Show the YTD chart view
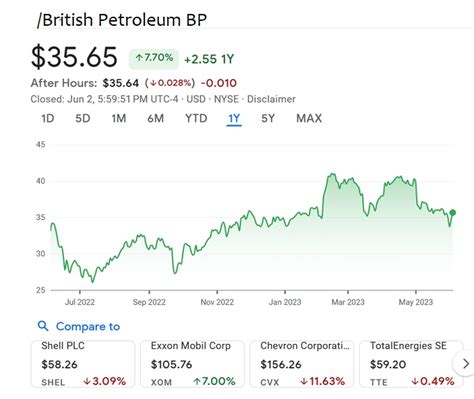 point(196,118)
